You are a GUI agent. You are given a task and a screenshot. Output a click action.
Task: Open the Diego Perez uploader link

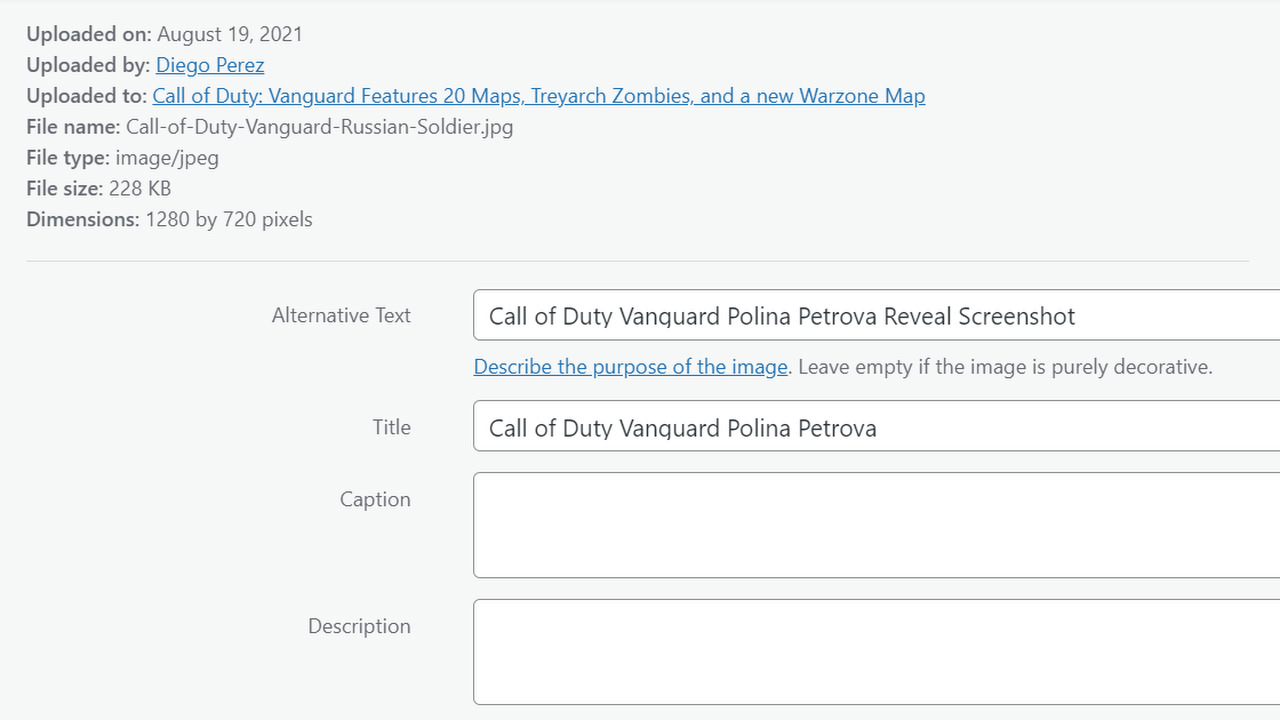pyautogui.click(x=210, y=65)
